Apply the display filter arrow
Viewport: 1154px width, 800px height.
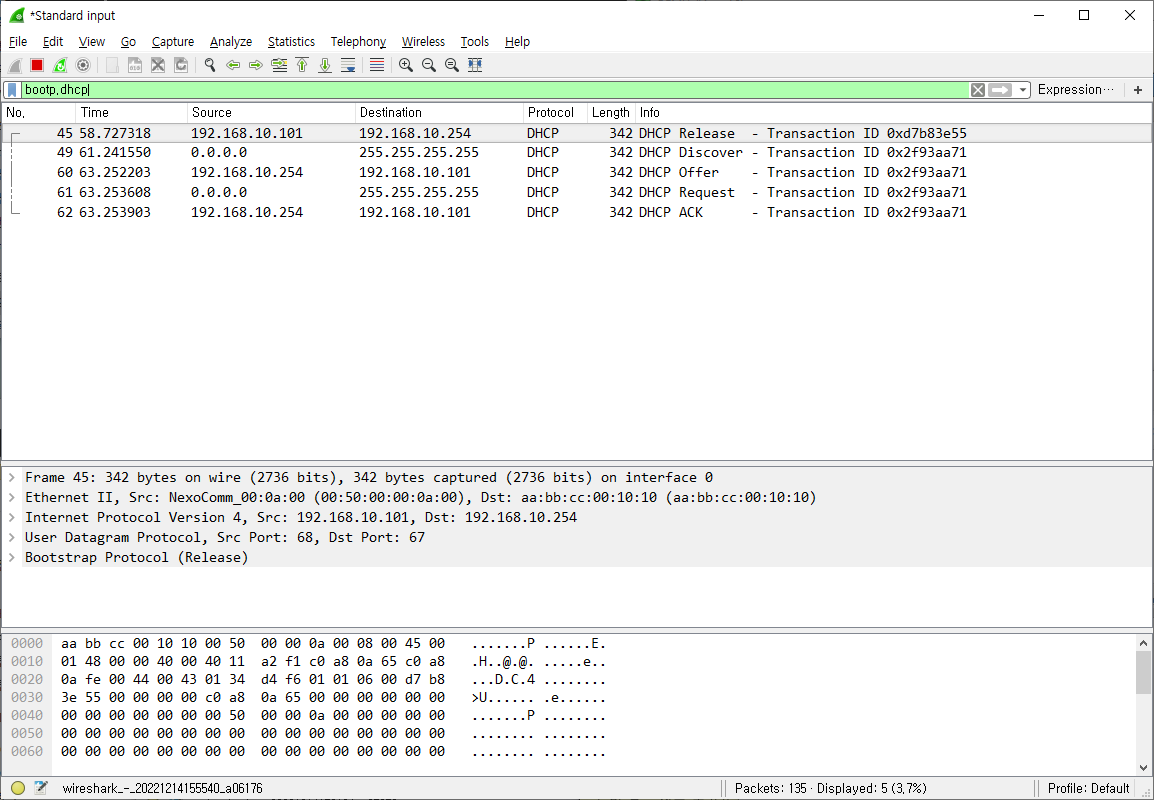999,90
